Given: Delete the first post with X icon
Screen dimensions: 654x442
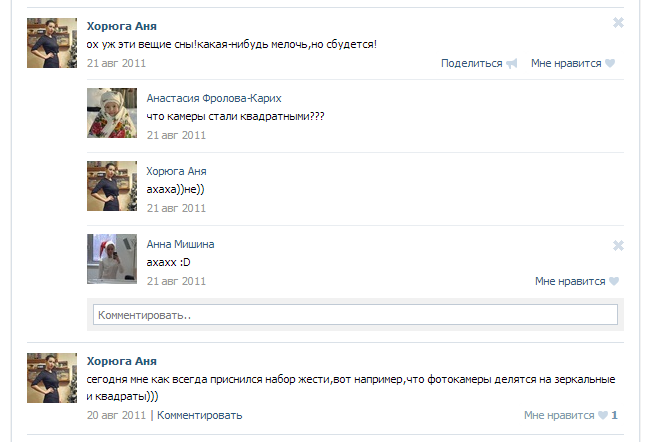Looking at the screenshot, I should [x=618, y=23].
